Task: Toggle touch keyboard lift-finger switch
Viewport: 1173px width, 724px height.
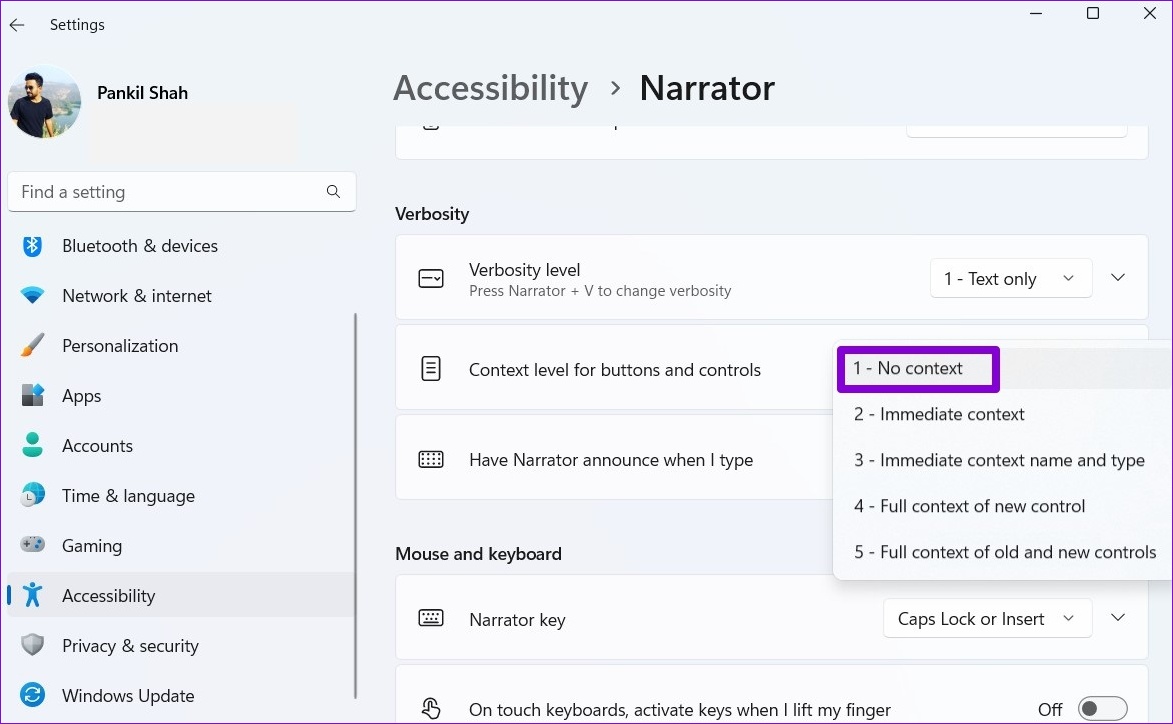Action: (x=1102, y=709)
